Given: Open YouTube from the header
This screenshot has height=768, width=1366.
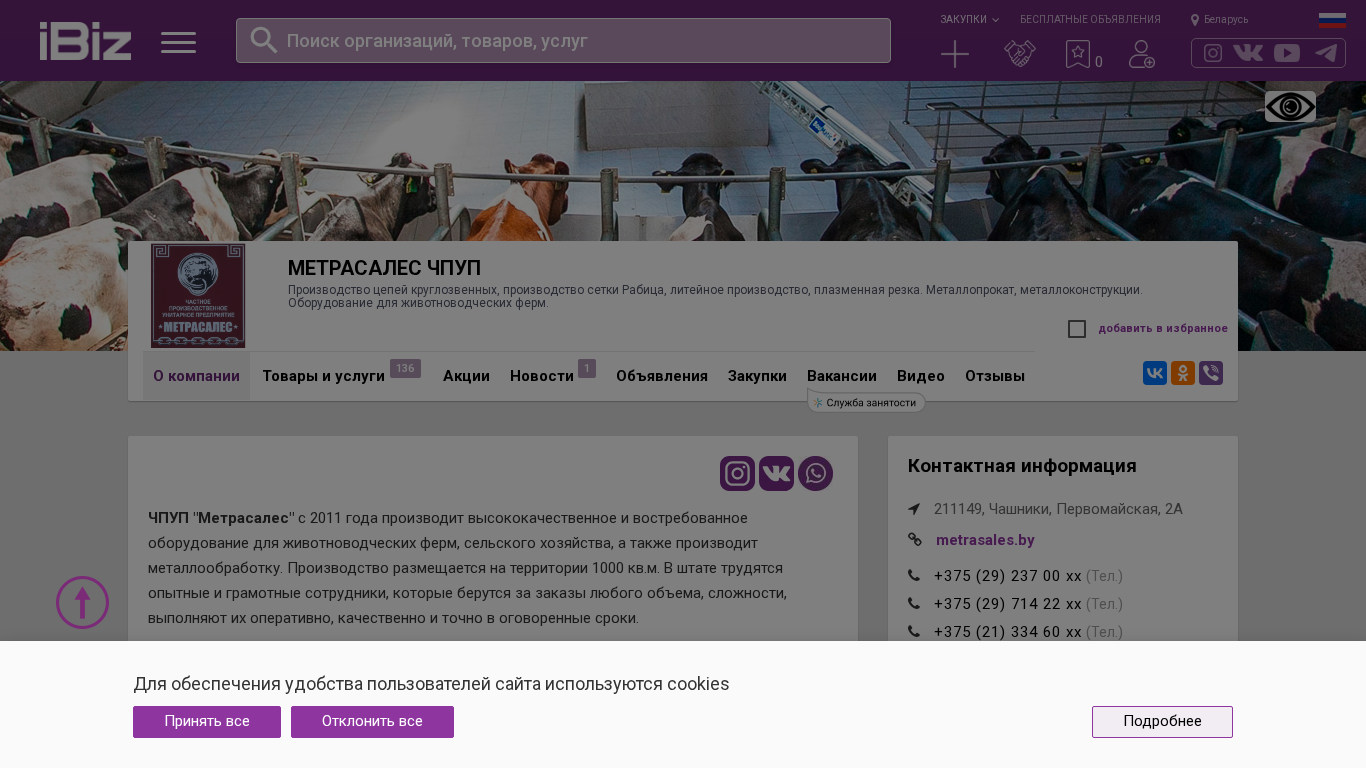Looking at the screenshot, I should 1287,53.
